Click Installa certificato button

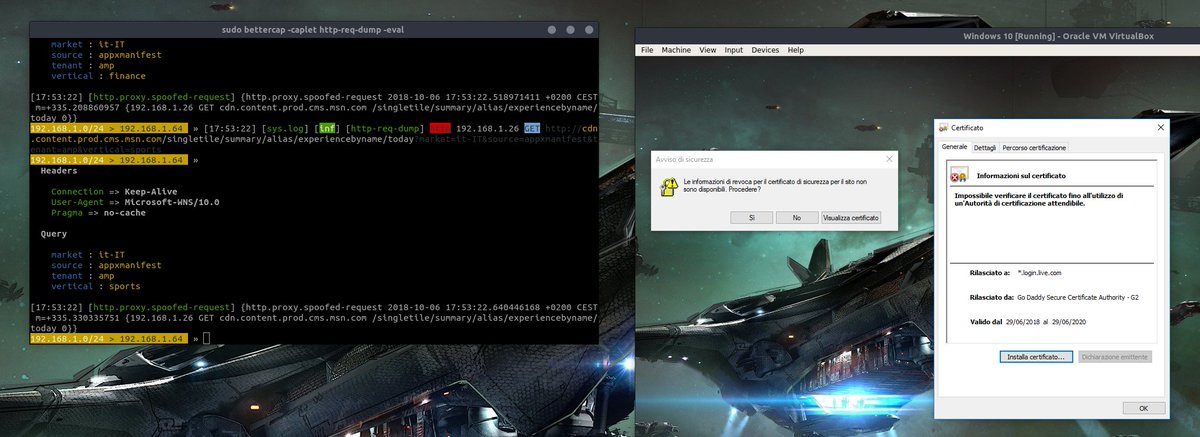1037,356
